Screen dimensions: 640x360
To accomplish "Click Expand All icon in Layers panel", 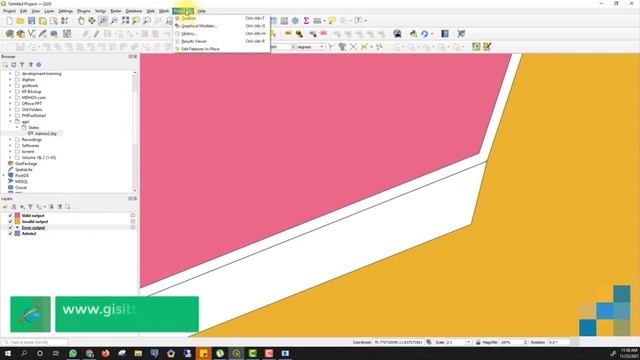I will click(51, 207).
